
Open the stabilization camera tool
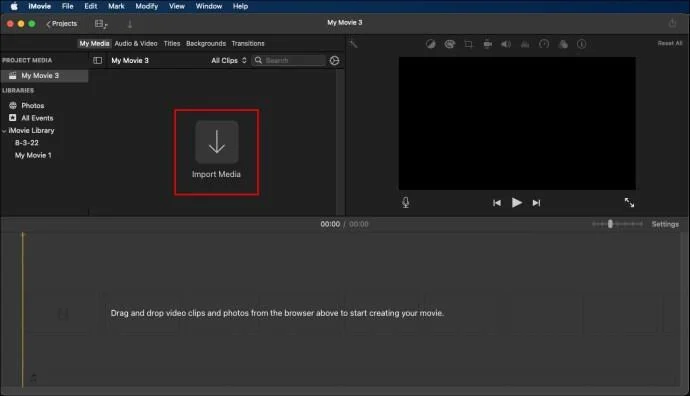[x=488, y=44]
